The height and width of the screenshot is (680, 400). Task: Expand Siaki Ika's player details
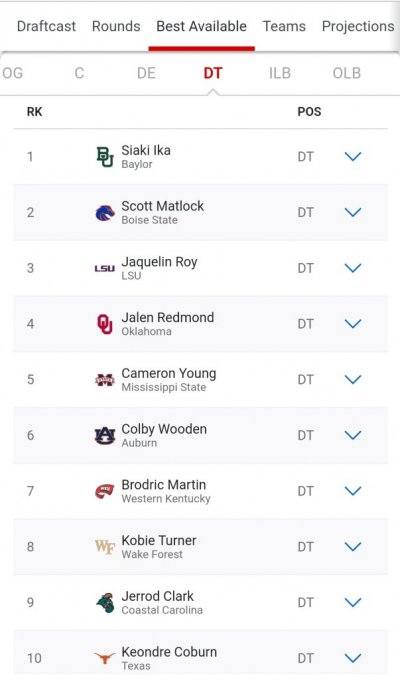pyautogui.click(x=353, y=157)
